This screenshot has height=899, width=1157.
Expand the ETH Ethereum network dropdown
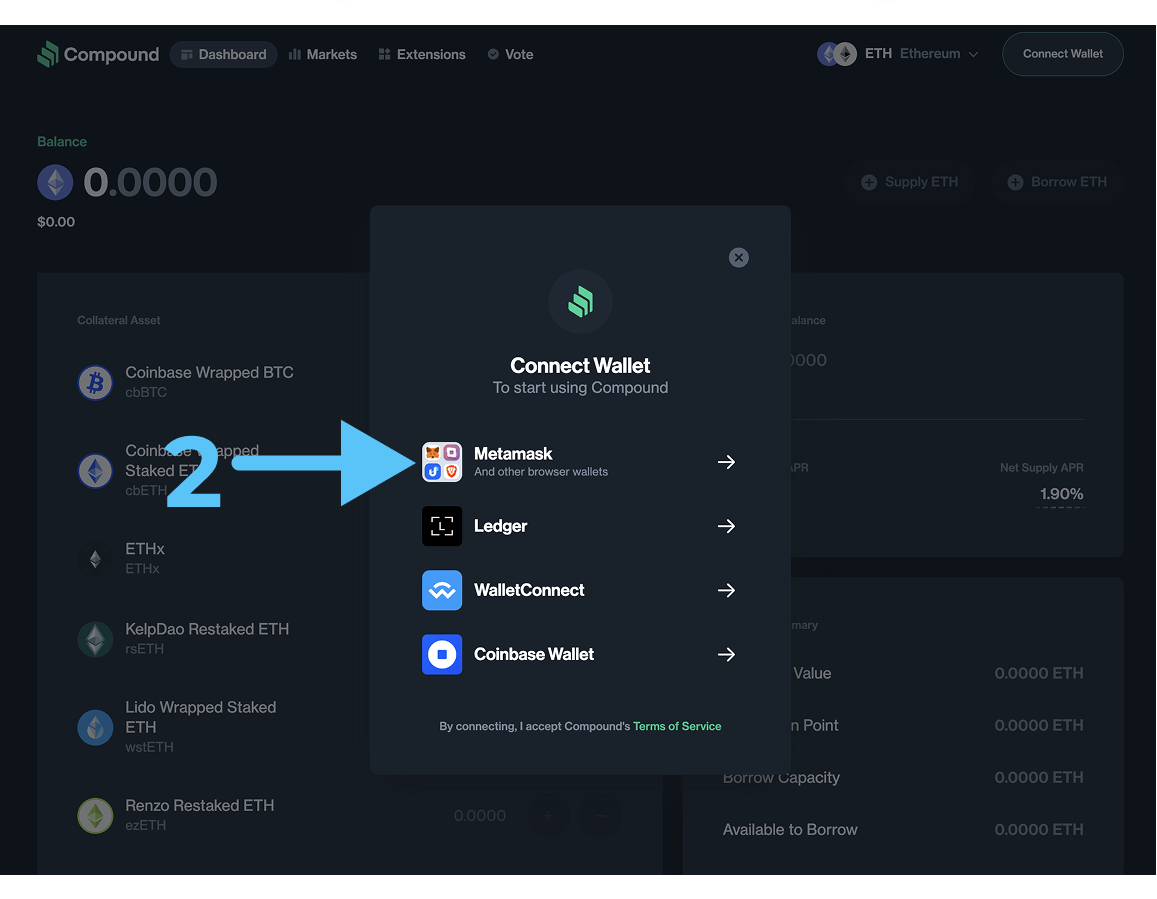click(898, 54)
